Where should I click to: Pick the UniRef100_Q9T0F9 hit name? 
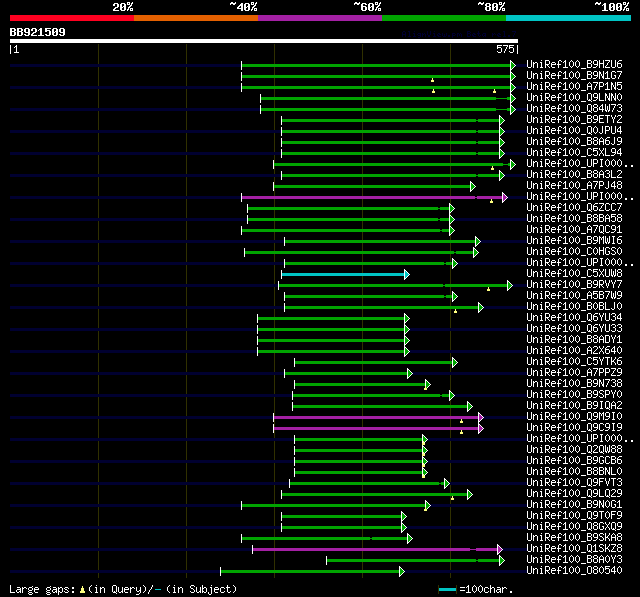pyautogui.click(x=574, y=516)
